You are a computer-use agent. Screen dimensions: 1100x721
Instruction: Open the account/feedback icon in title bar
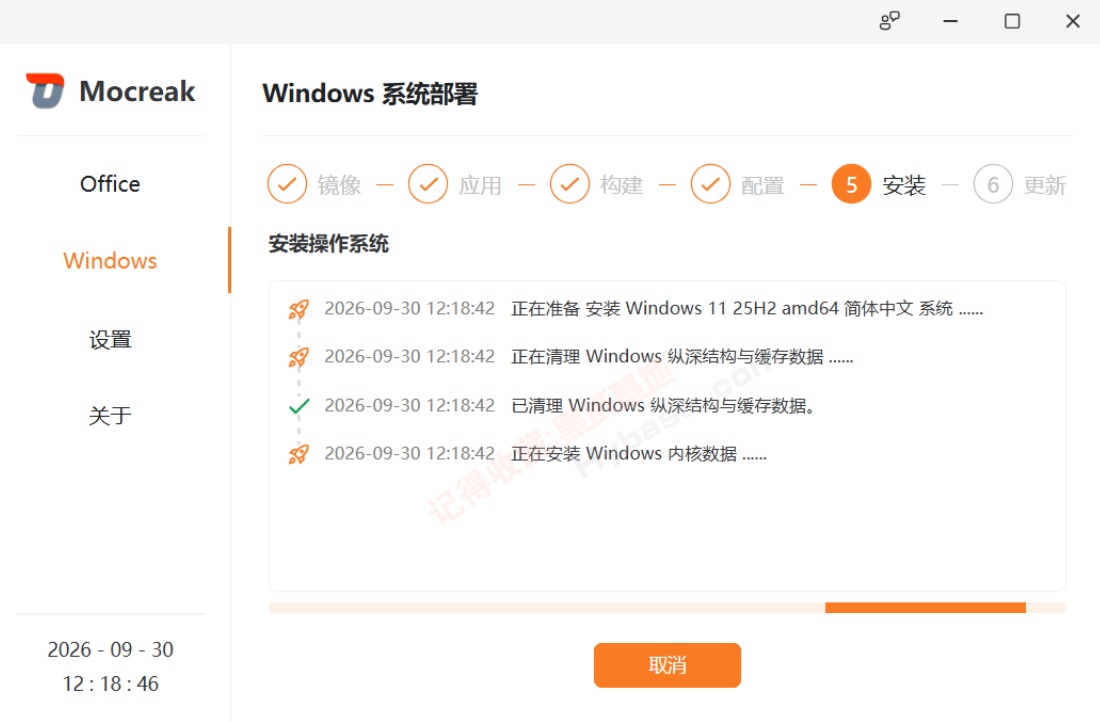tap(889, 21)
